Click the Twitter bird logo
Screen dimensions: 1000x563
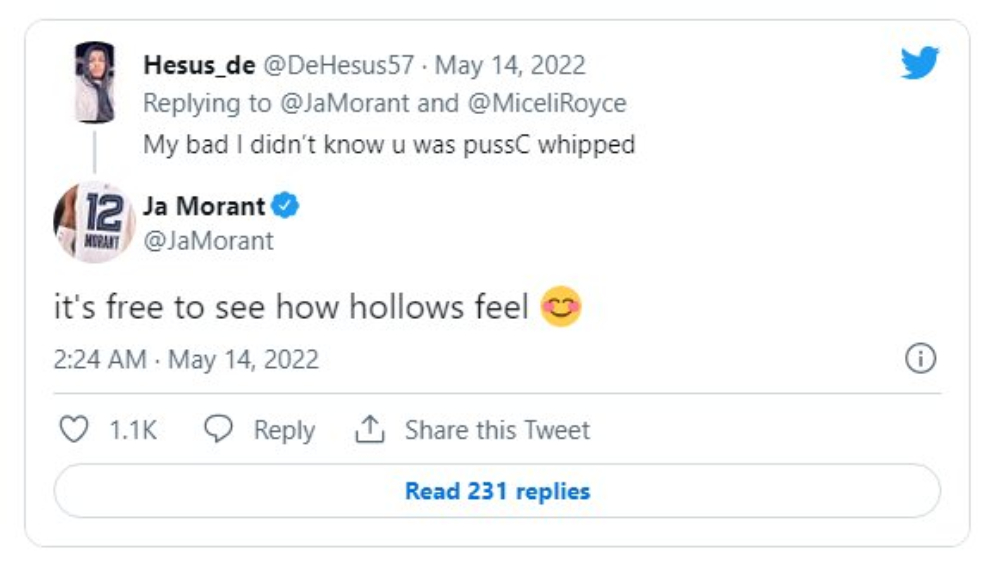coord(920,64)
